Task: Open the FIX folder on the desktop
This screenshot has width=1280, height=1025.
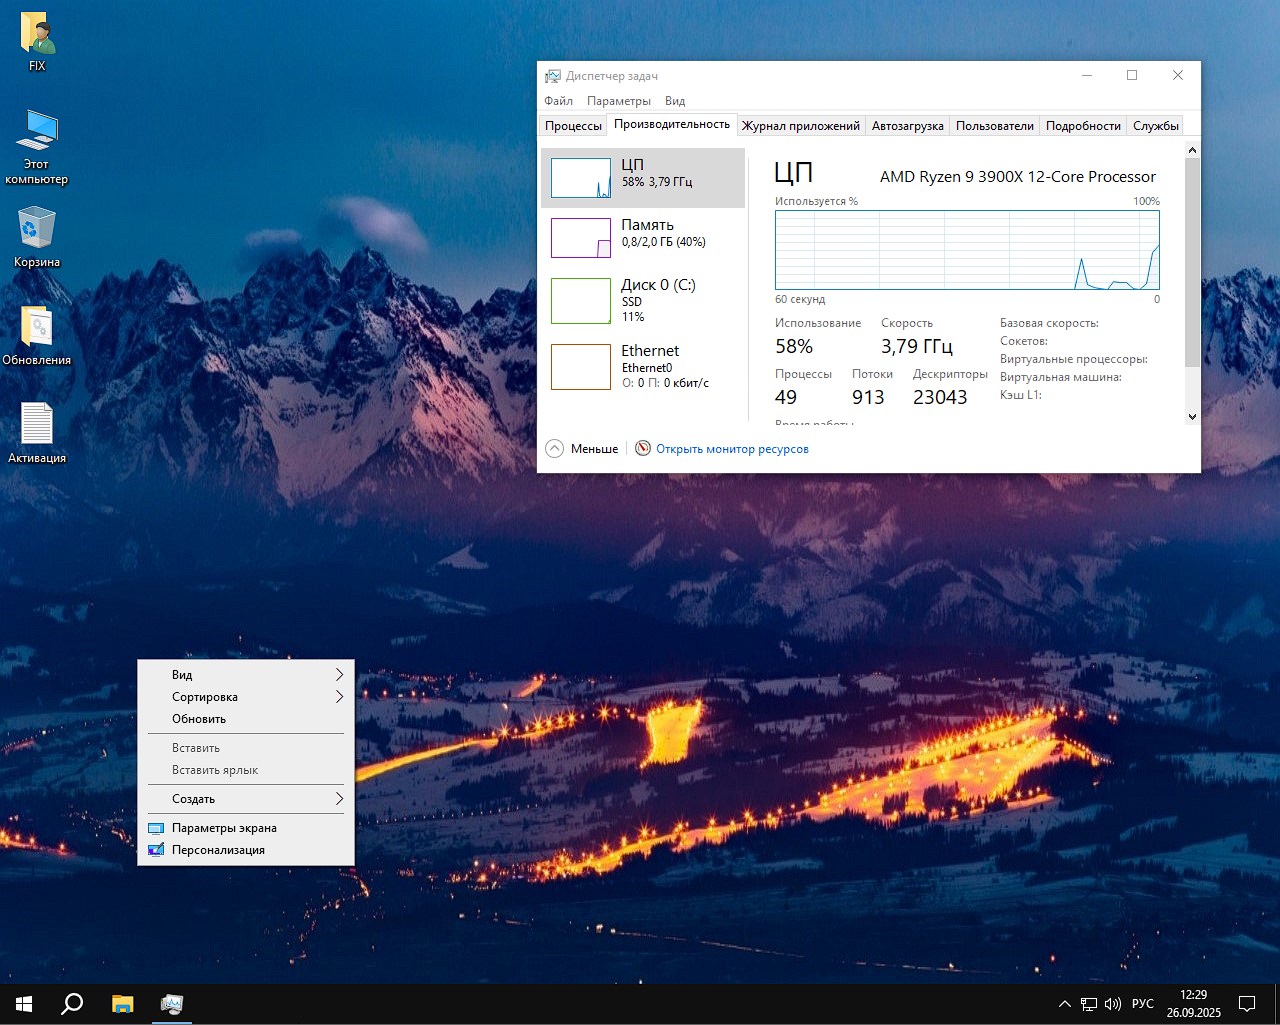Action: coord(37,42)
